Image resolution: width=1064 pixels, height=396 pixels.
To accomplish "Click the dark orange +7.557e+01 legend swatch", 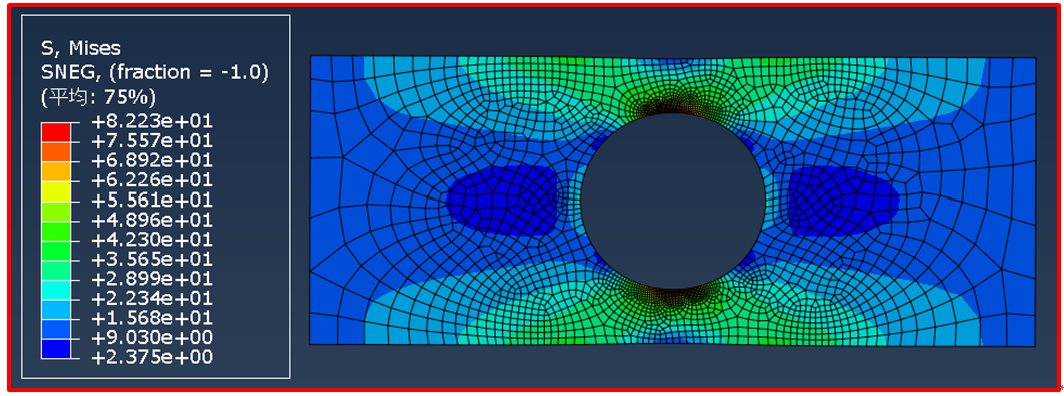I will (56, 152).
